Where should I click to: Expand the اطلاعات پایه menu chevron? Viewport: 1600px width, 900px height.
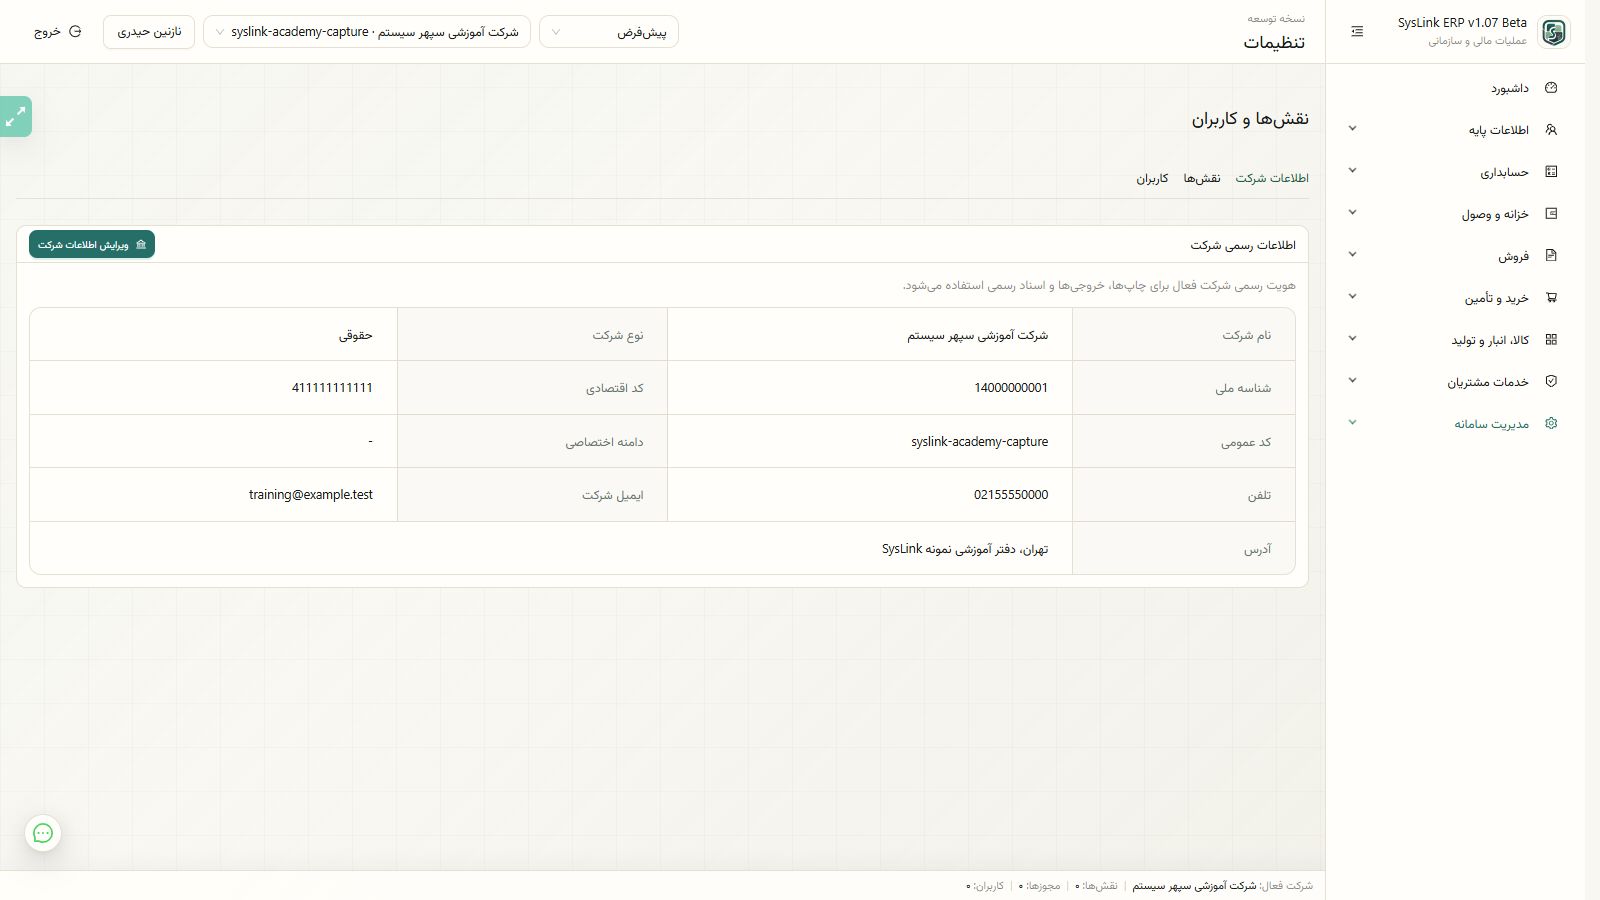(x=1352, y=129)
